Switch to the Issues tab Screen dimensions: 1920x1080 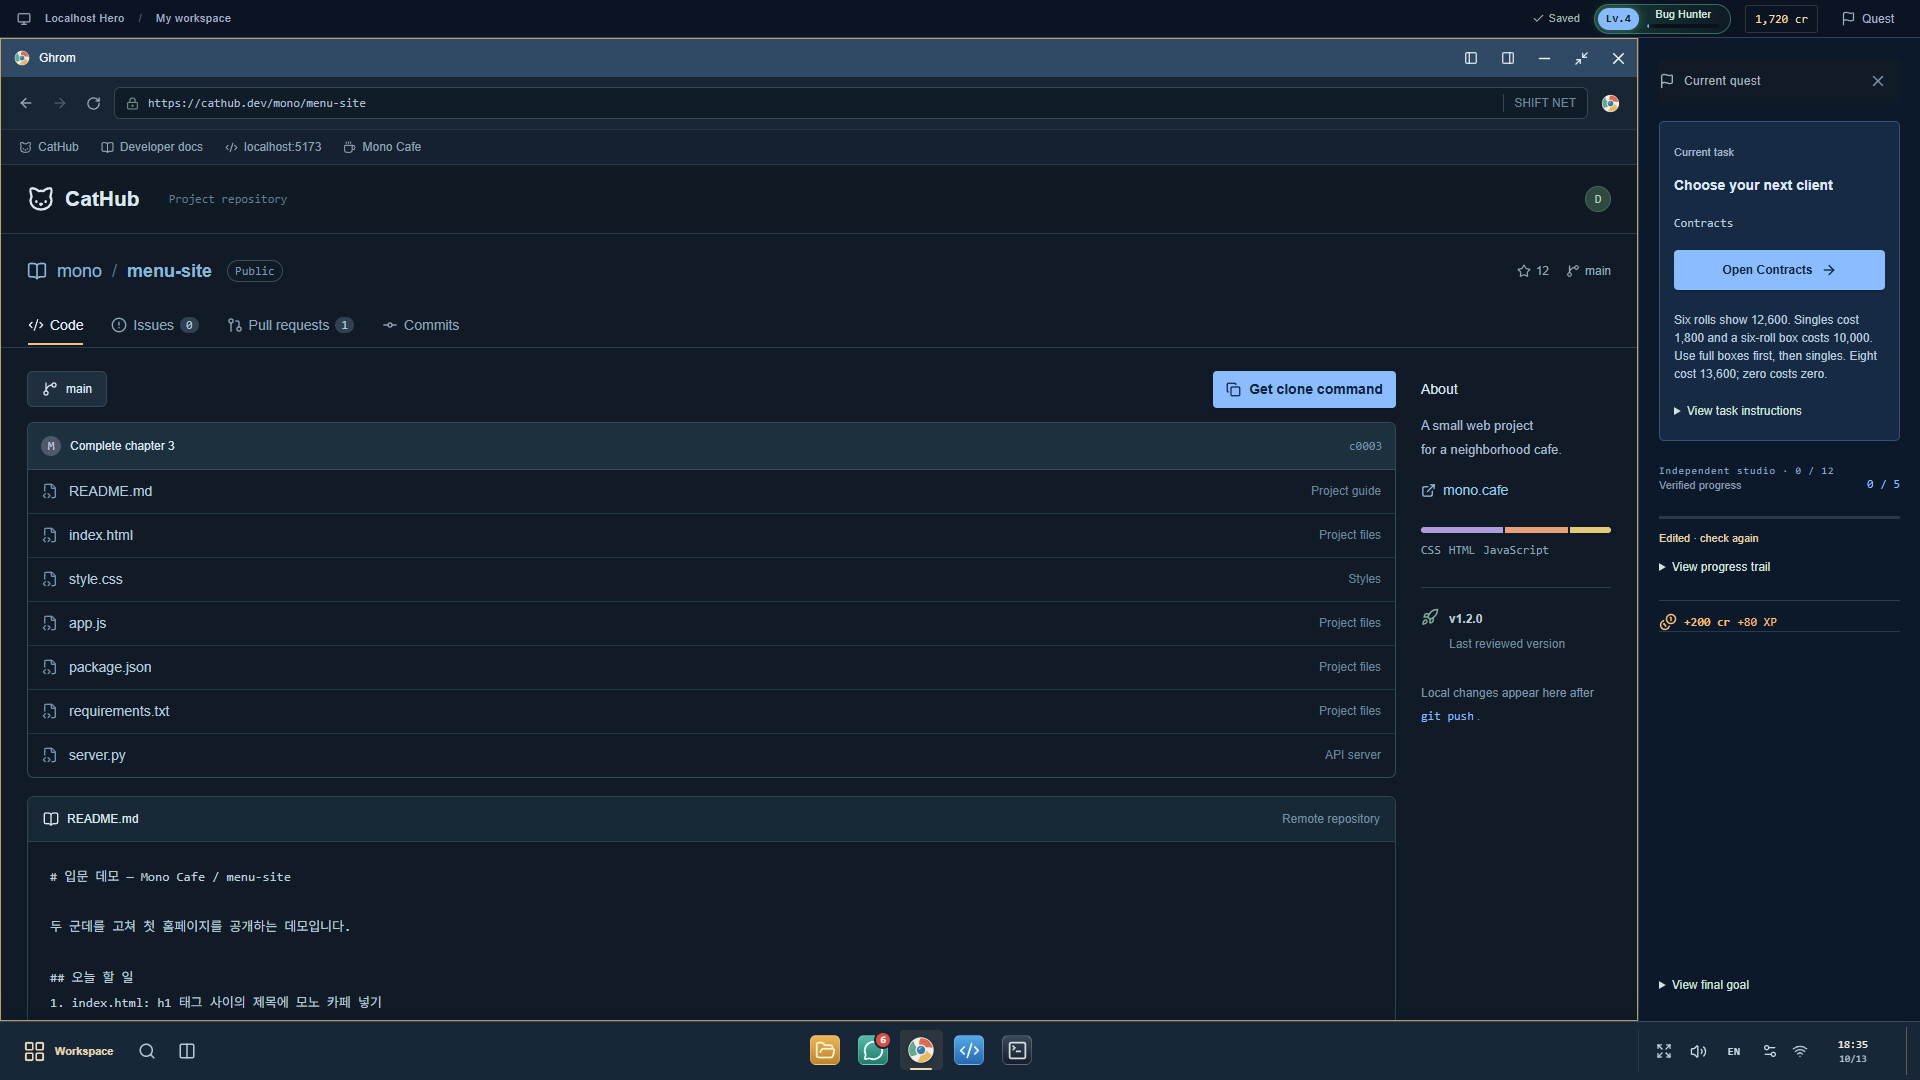point(155,325)
